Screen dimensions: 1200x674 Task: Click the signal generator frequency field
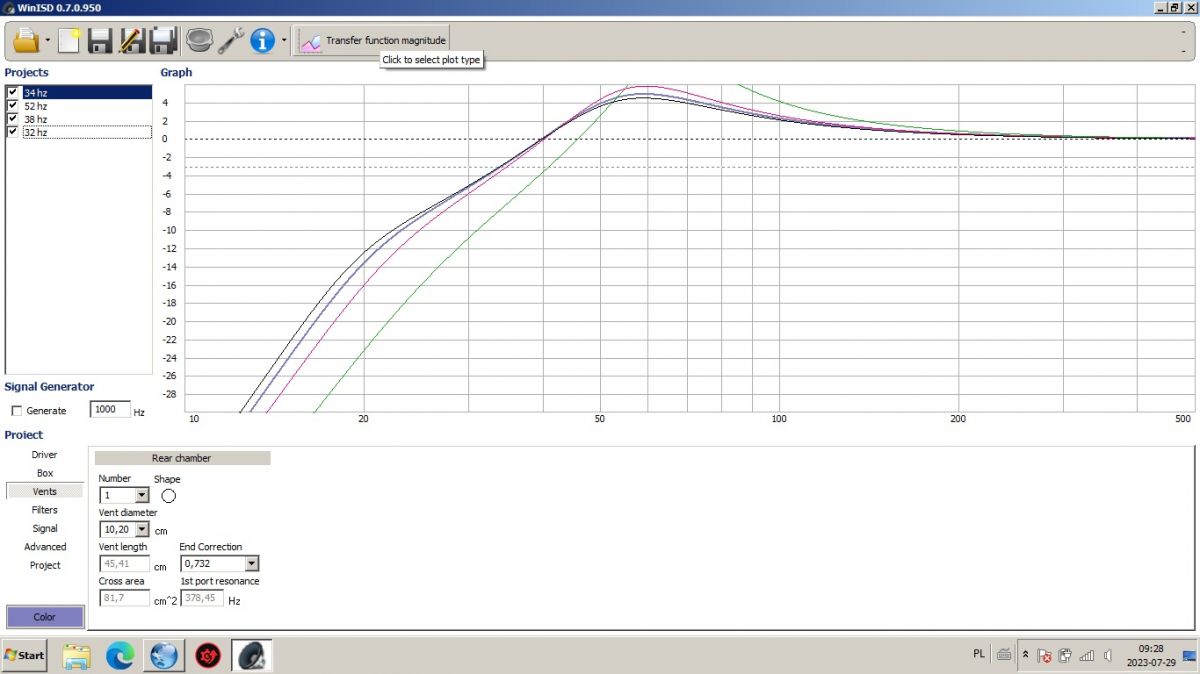[x=109, y=409]
